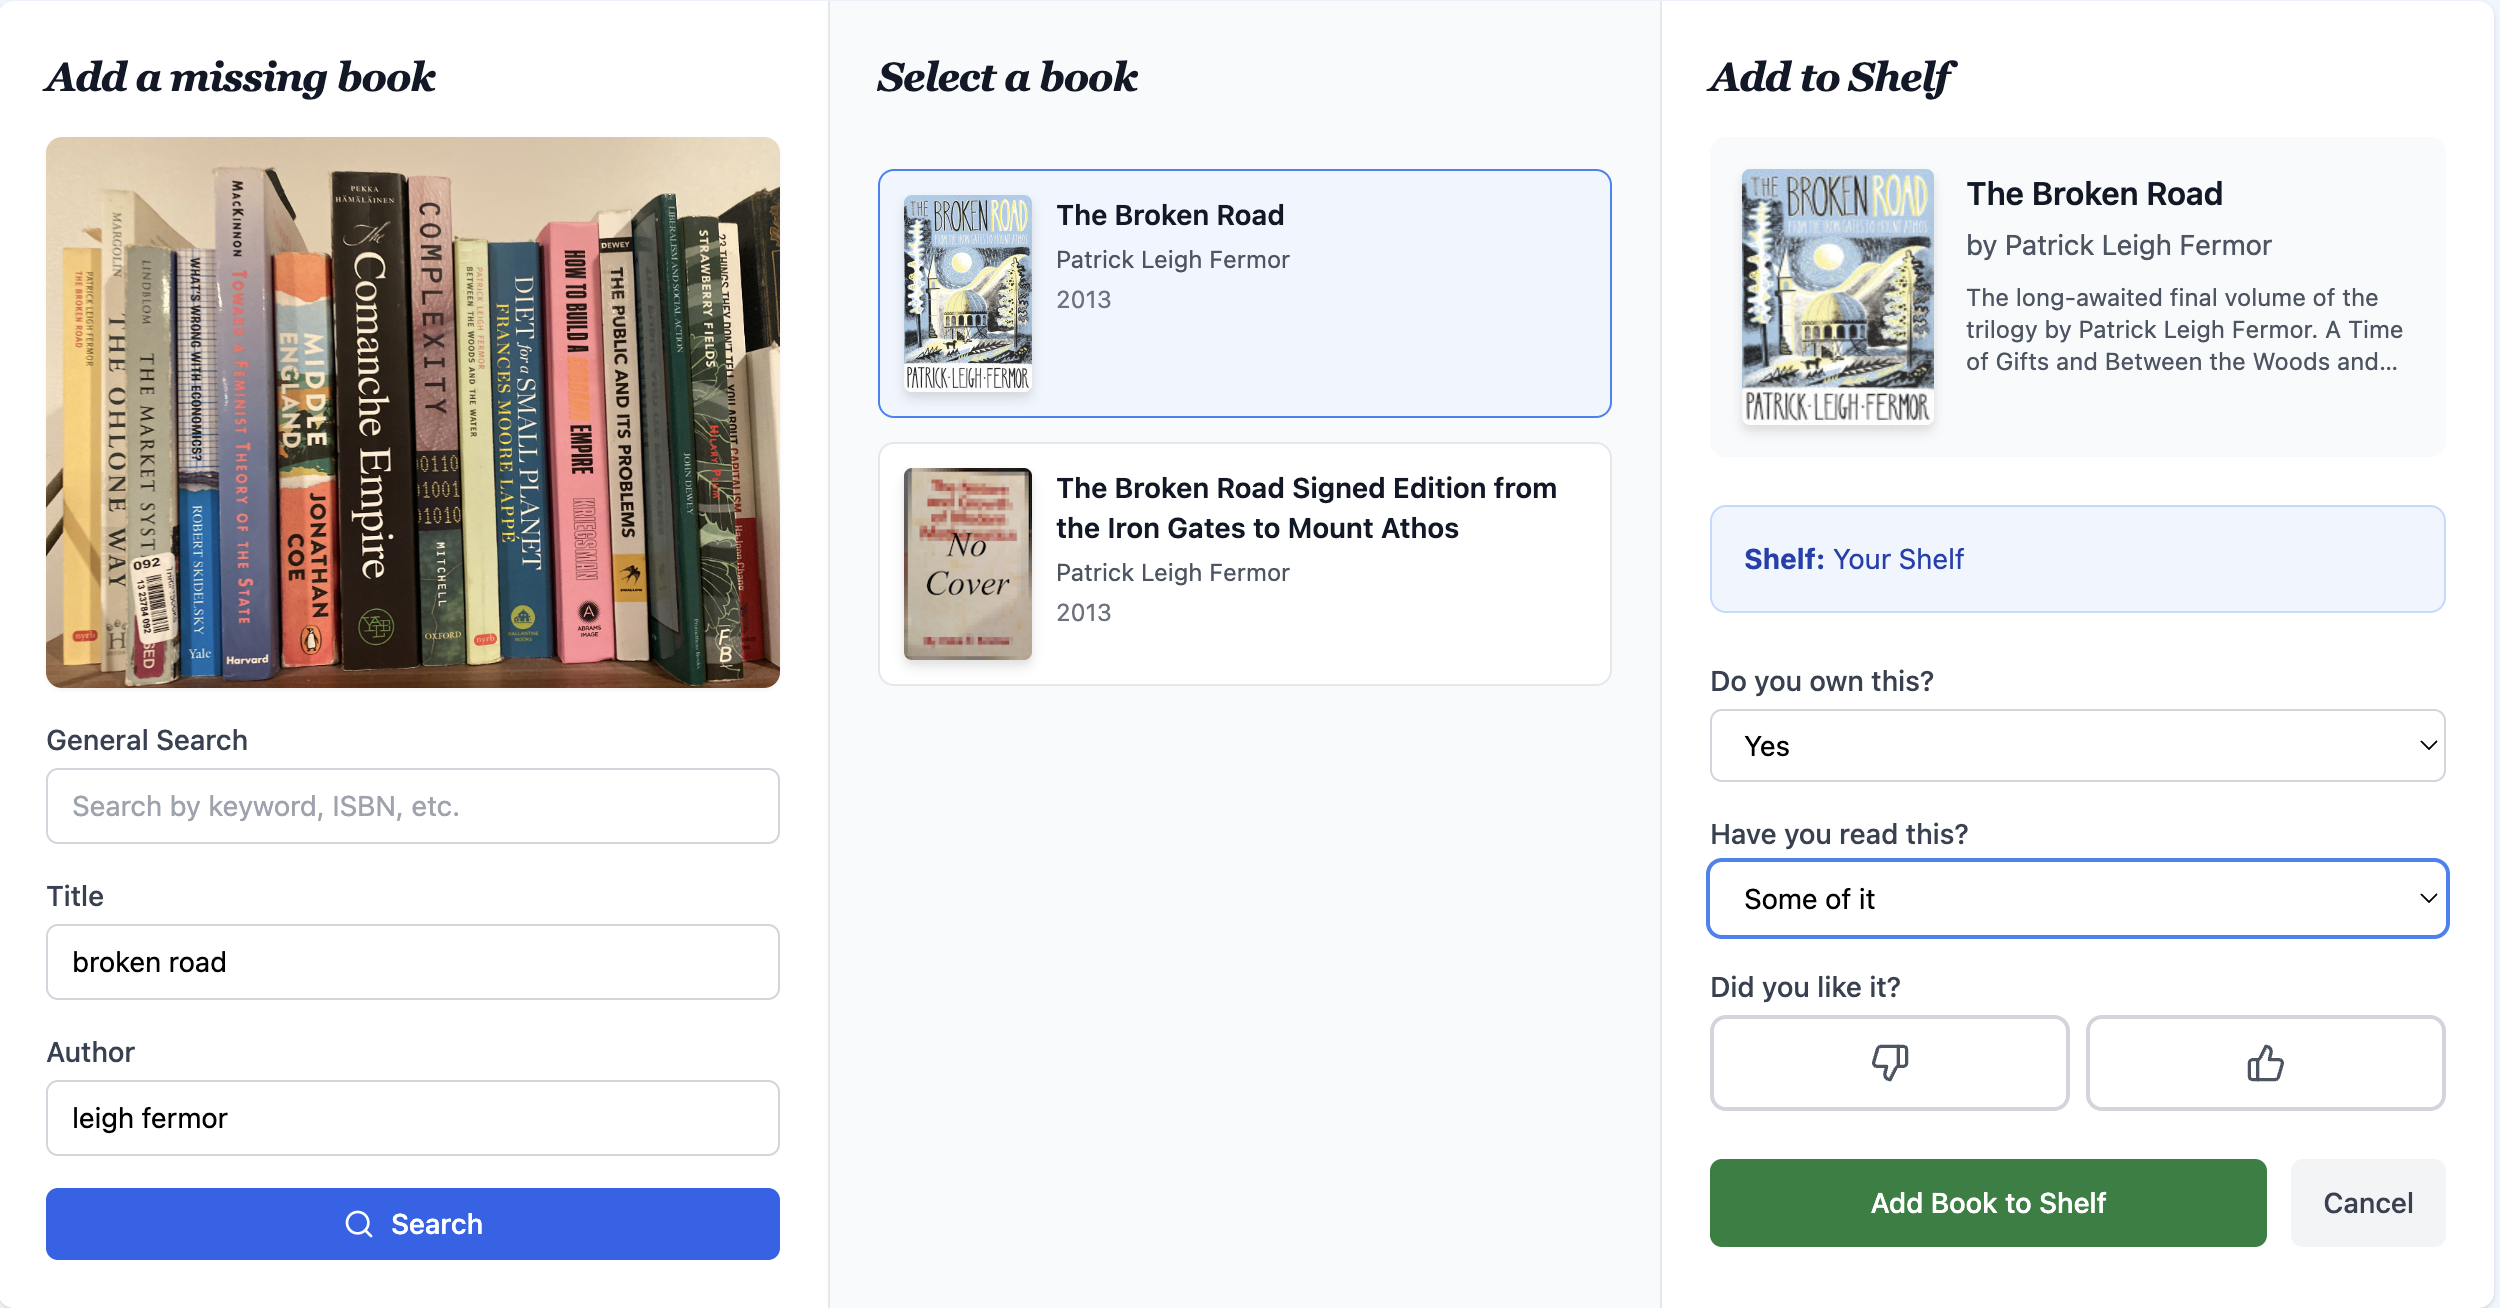This screenshot has width=2500, height=1308.
Task: Cancel adding the book
Action: pyautogui.click(x=2367, y=1203)
